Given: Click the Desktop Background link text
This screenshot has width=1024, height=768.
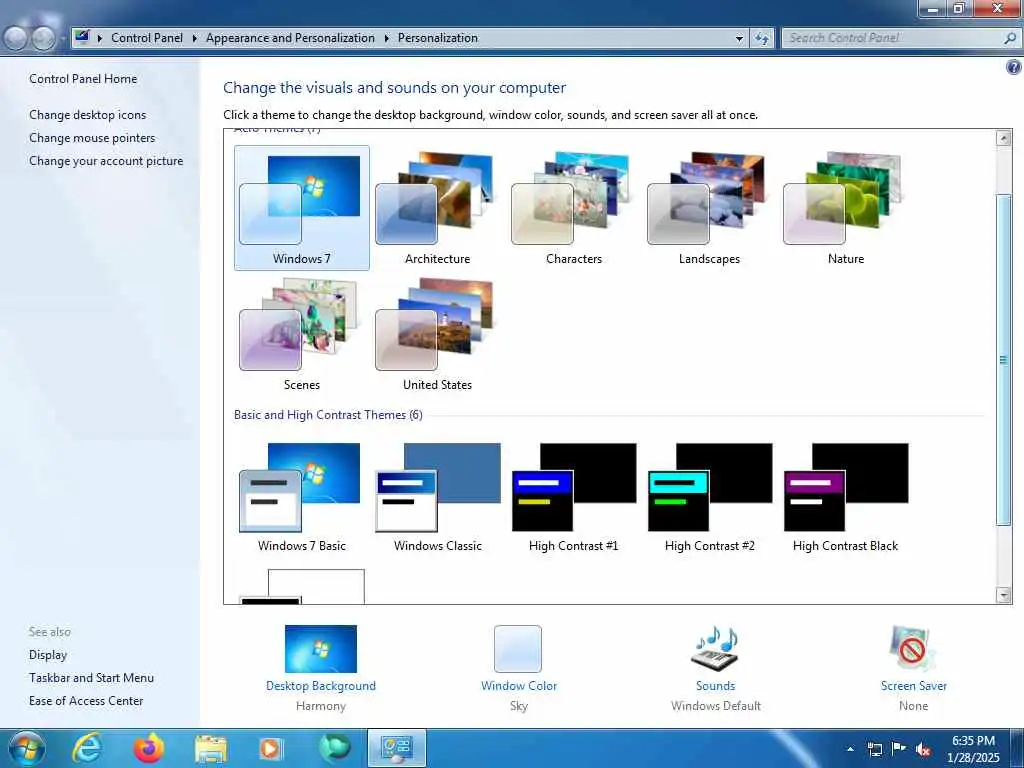Looking at the screenshot, I should 321,686.
